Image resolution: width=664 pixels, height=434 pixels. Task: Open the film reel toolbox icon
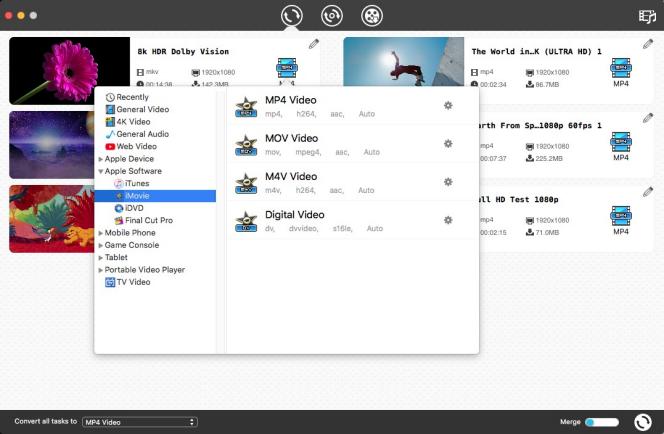point(372,16)
